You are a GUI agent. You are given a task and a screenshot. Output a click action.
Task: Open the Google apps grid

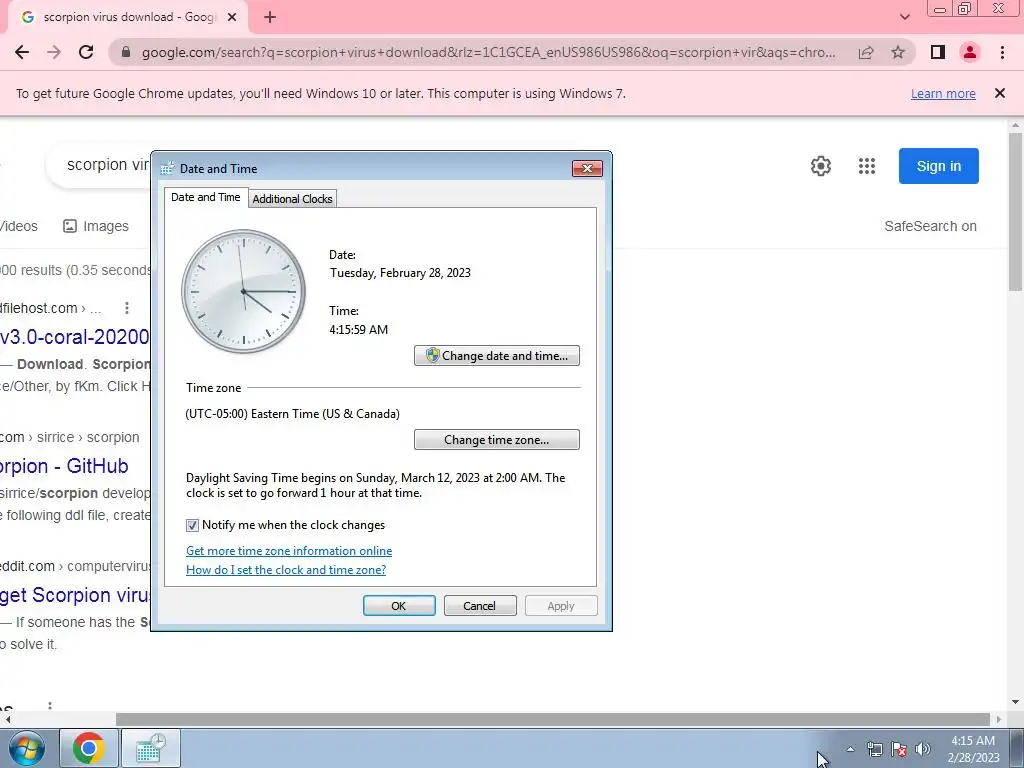(x=867, y=166)
